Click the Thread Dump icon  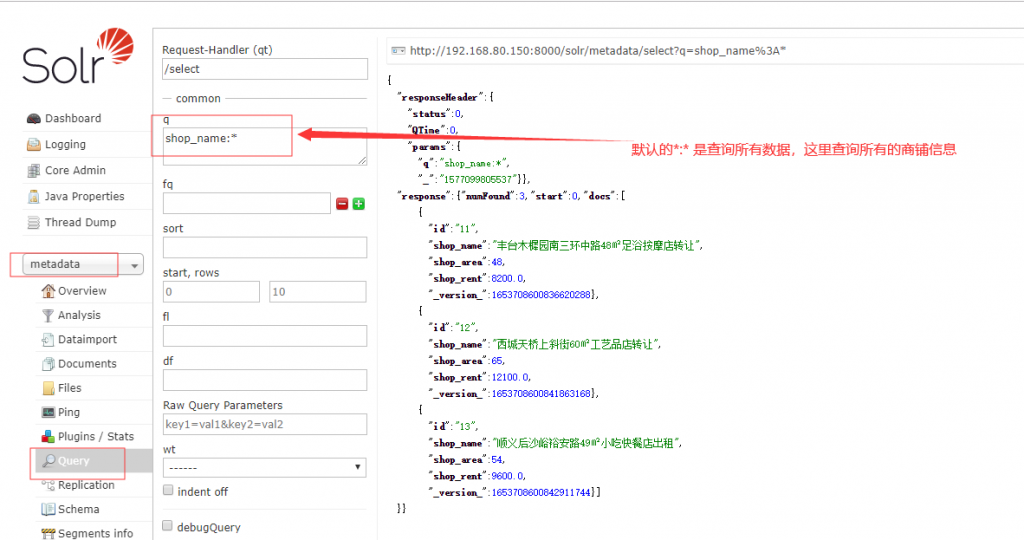click(x=33, y=223)
